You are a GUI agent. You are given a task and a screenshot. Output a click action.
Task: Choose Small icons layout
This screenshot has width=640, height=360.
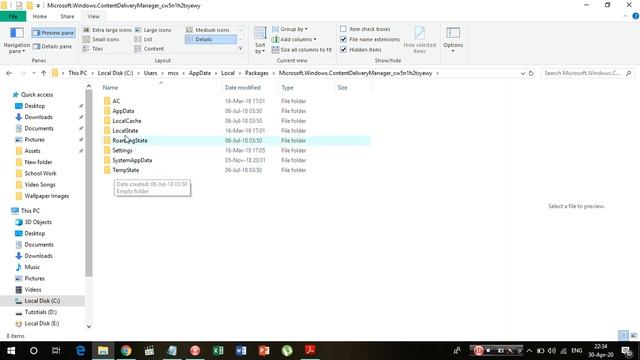[101, 39]
